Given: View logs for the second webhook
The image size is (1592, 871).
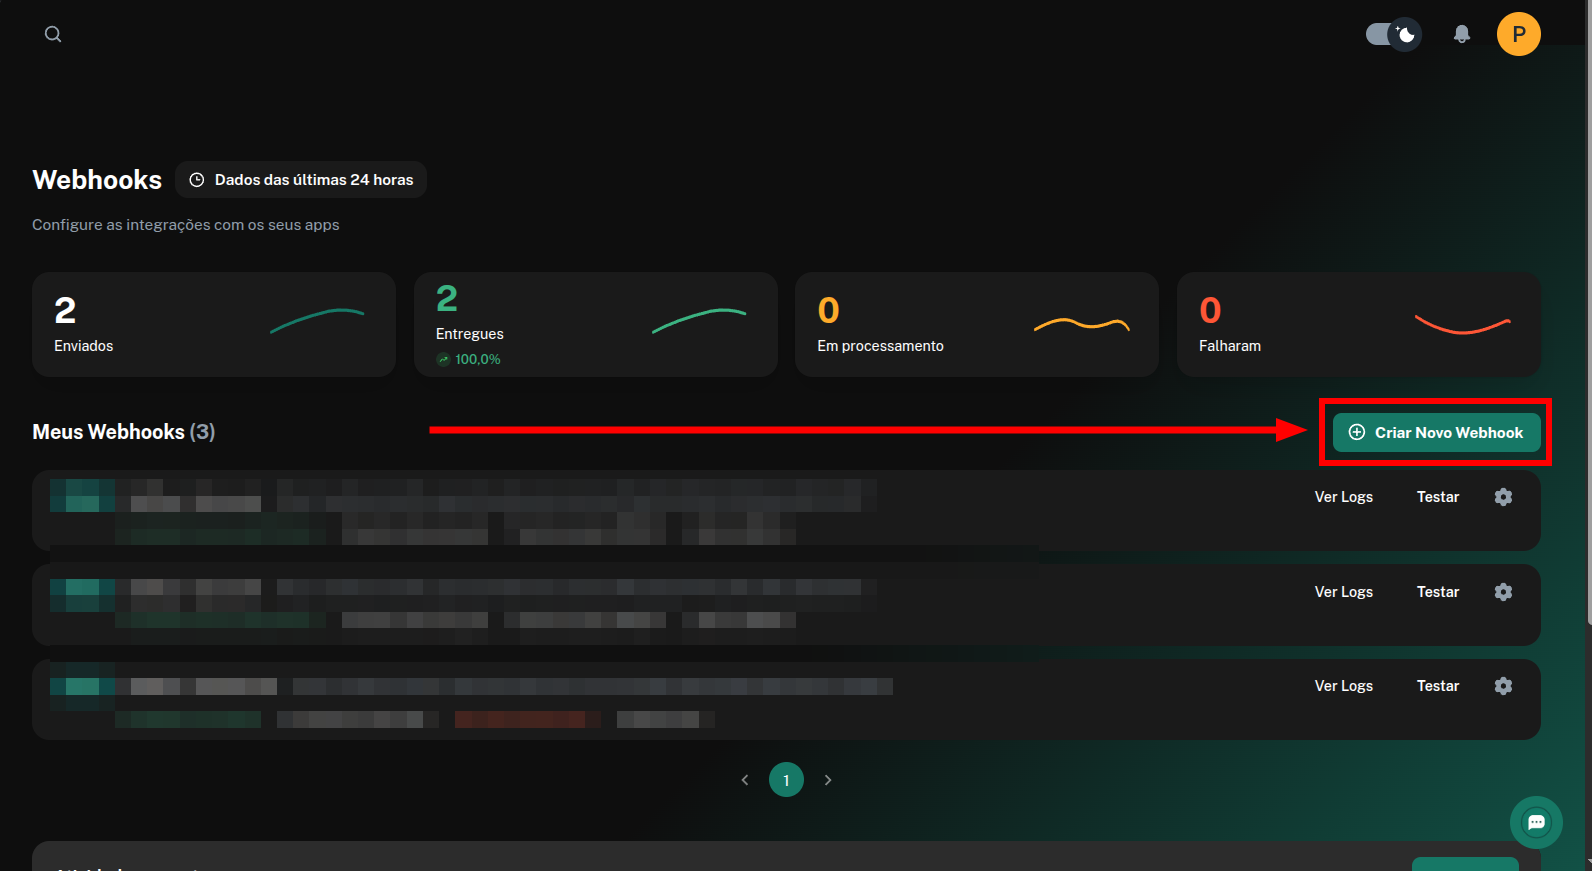Looking at the screenshot, I should (1343, 592).
